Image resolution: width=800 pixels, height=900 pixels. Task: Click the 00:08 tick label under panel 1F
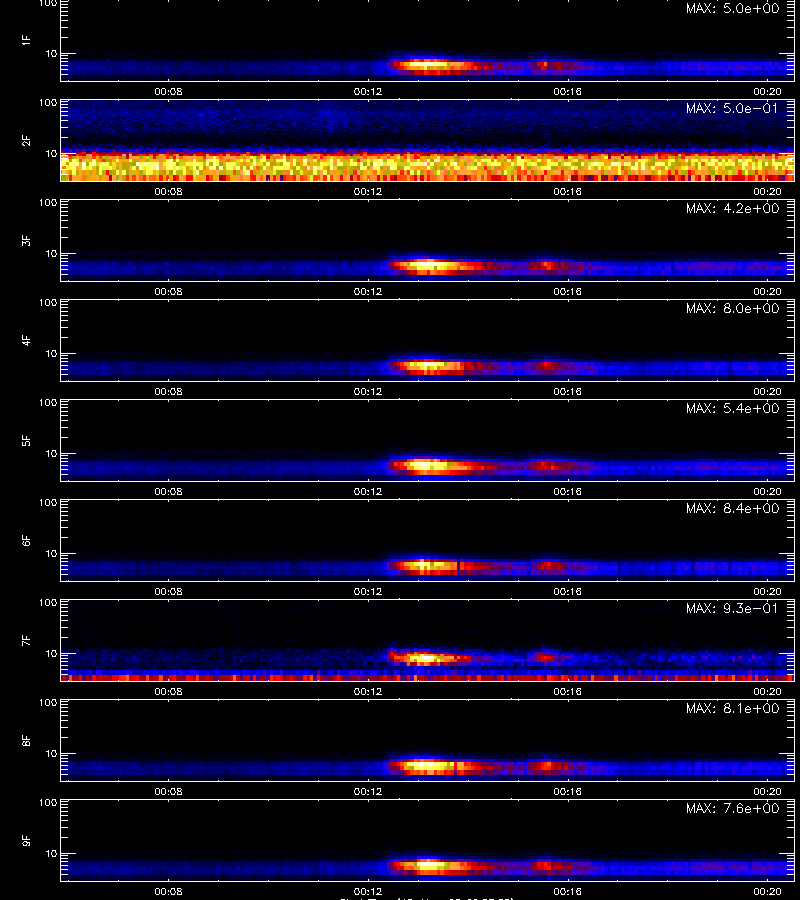pos(168,92)
